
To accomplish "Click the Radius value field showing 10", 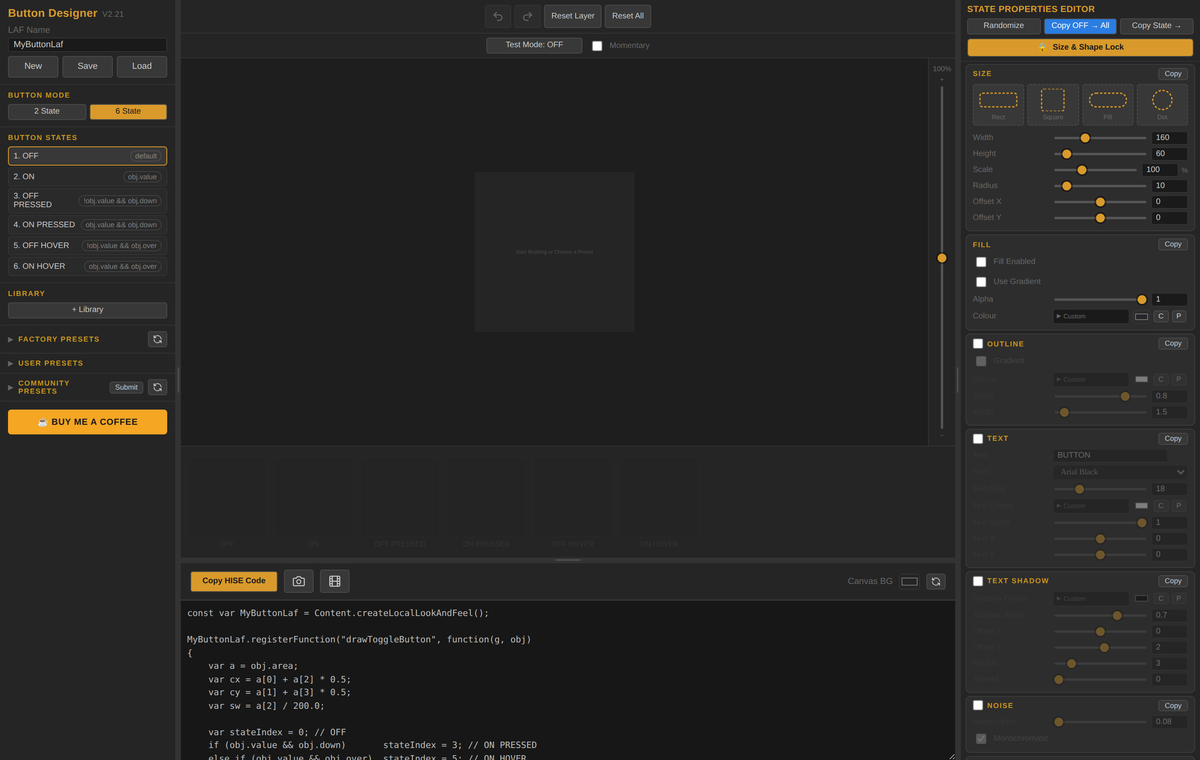I will [1169, 186].
